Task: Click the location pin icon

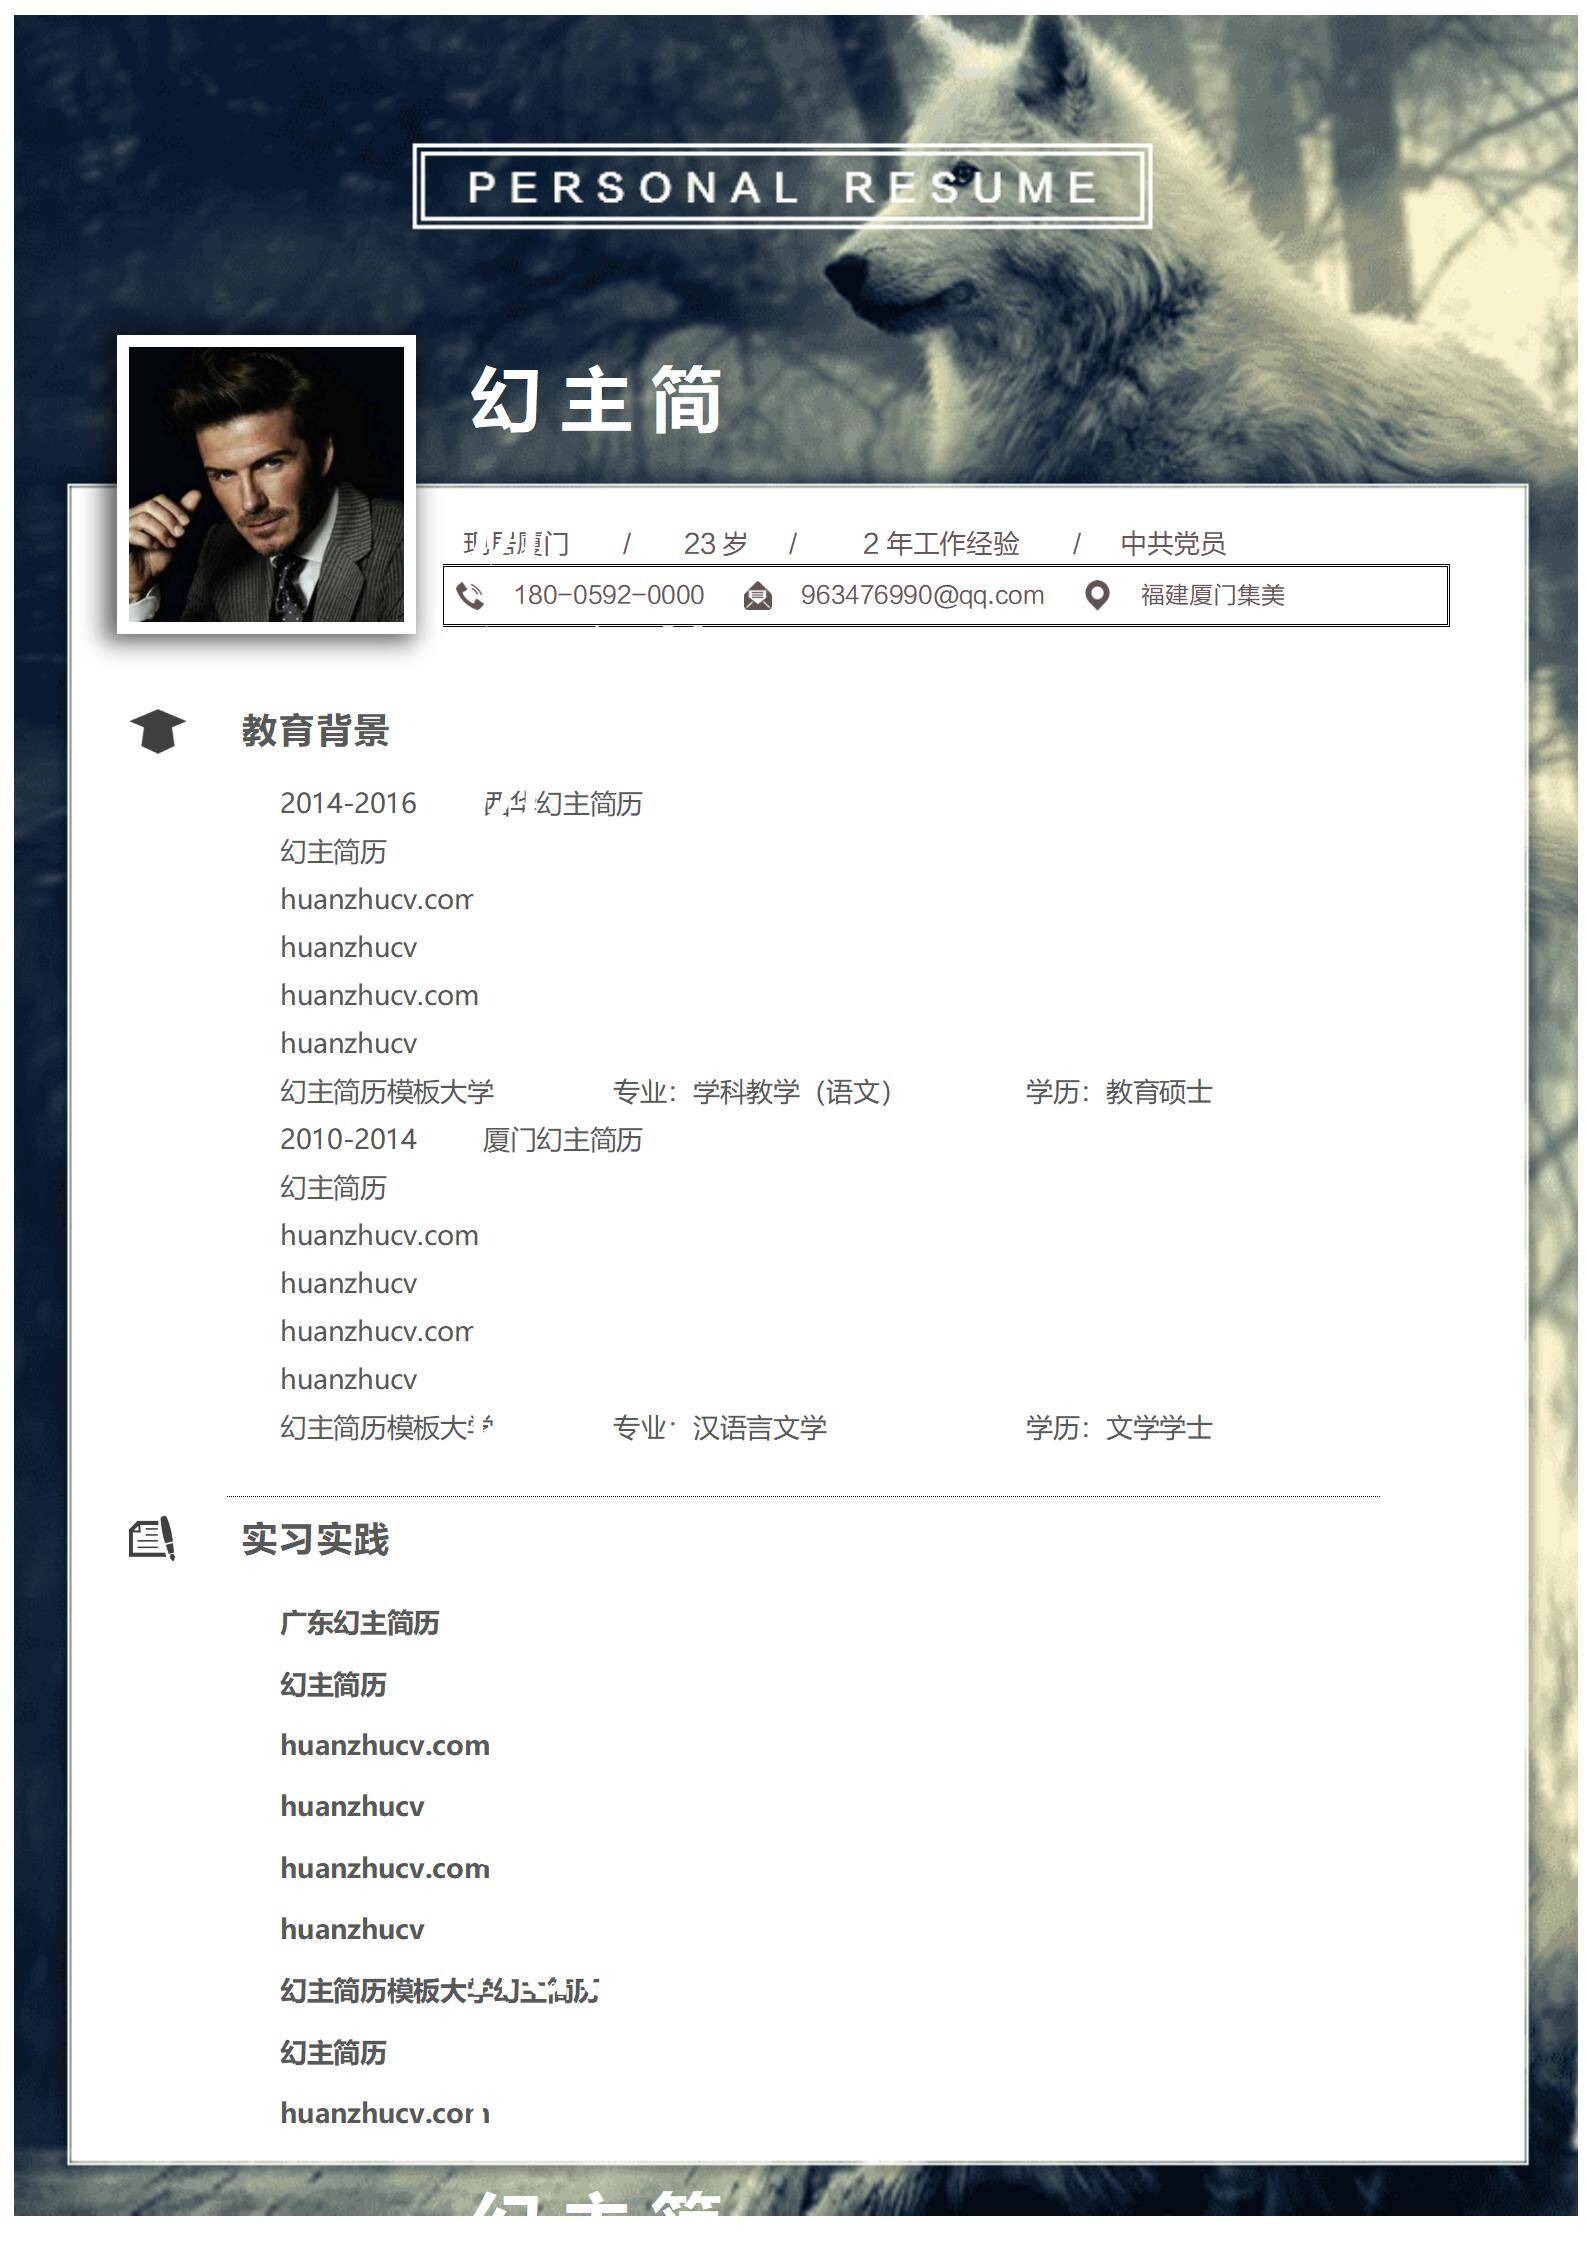Action: (1097, 596)
